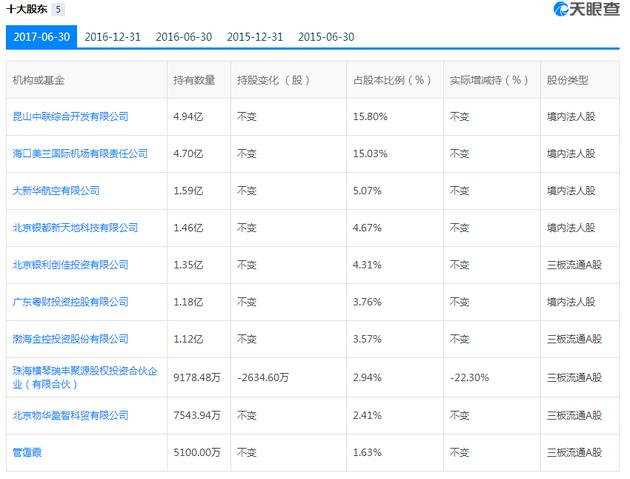Switch to the 2015-12-31 tab
The image size is (630, 479).
point(255,37)
